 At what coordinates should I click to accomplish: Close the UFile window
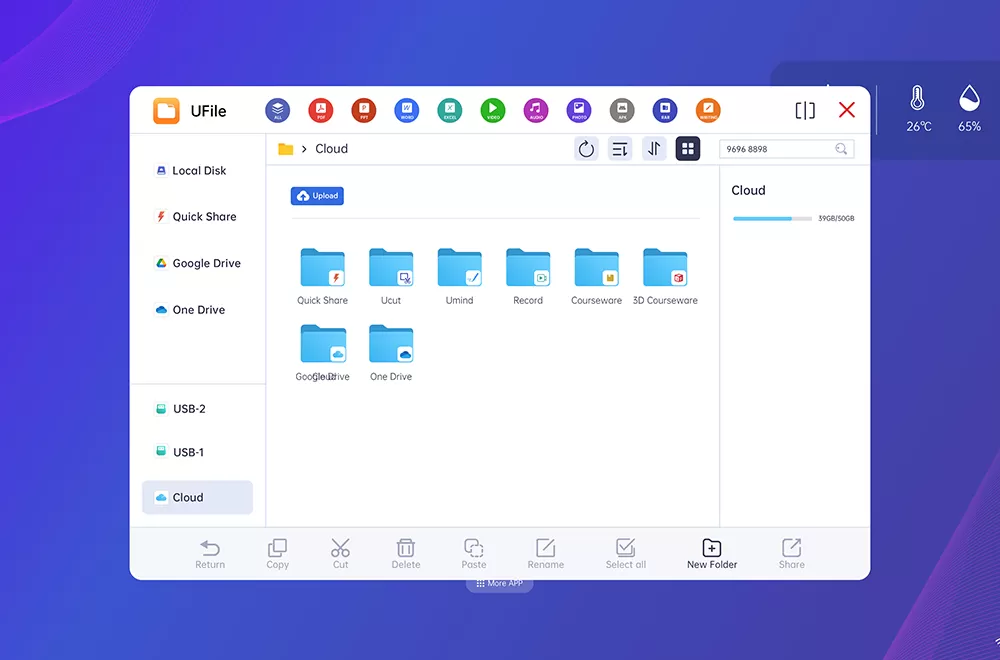pos(847,110)
